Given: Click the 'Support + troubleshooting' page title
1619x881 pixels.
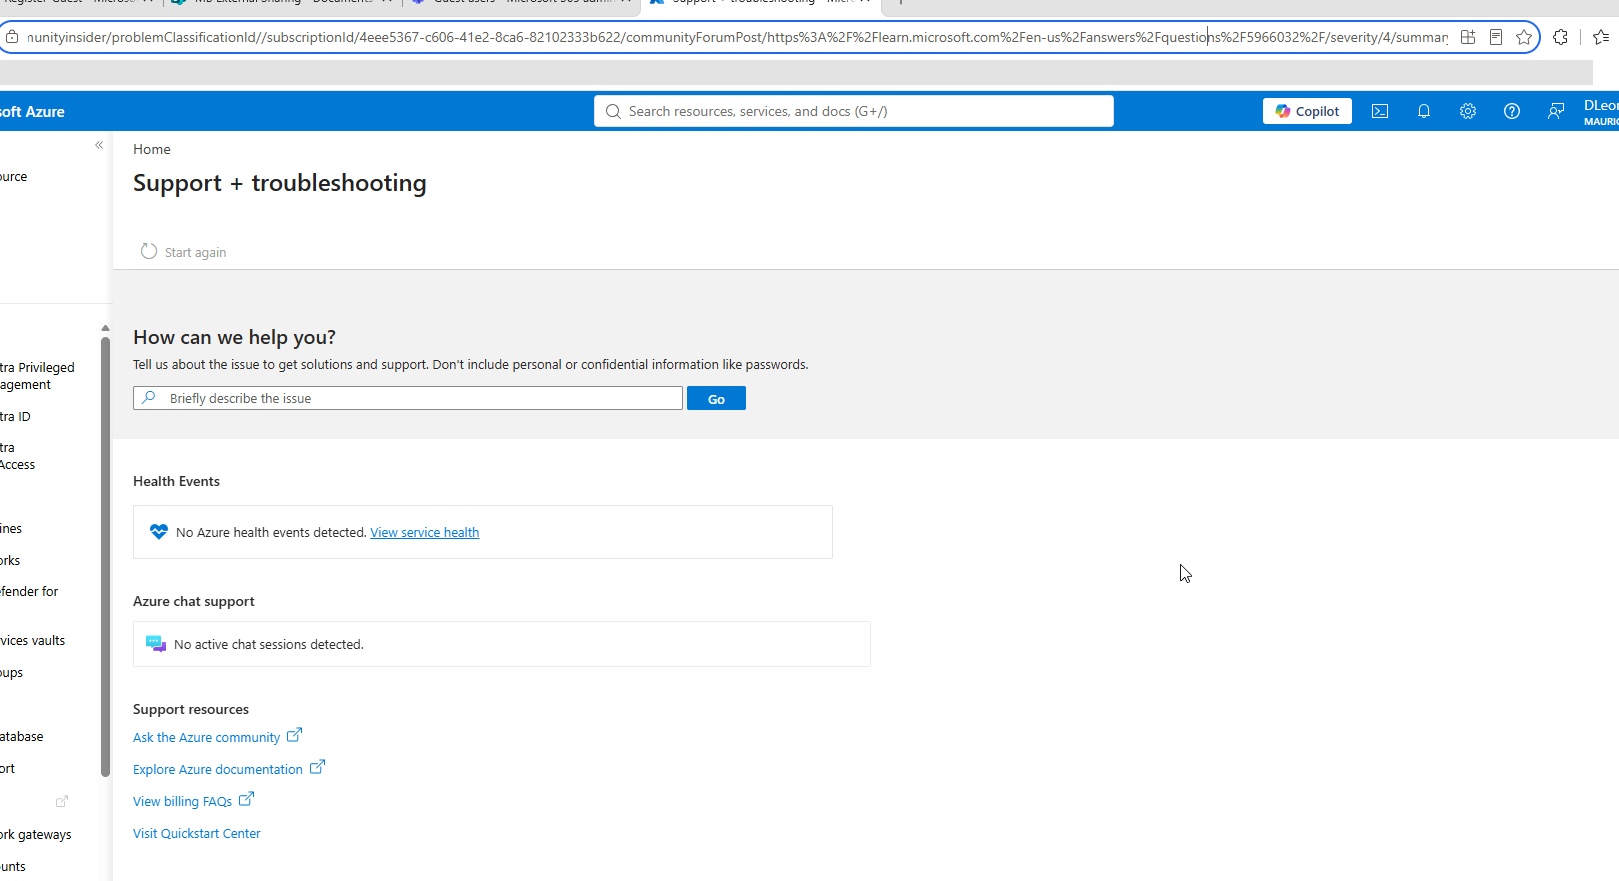Looking at the screenshot, I should [280, 183].
